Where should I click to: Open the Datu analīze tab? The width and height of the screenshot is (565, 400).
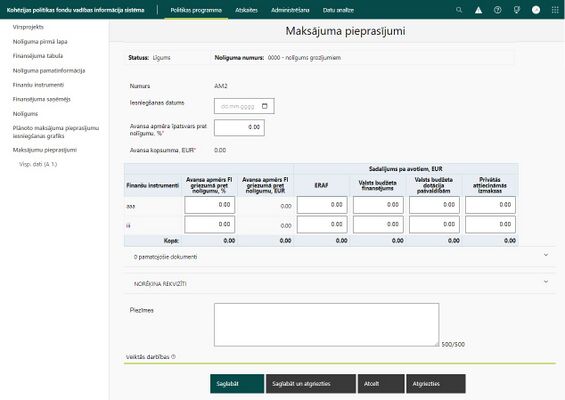click(x=338, y=10)
